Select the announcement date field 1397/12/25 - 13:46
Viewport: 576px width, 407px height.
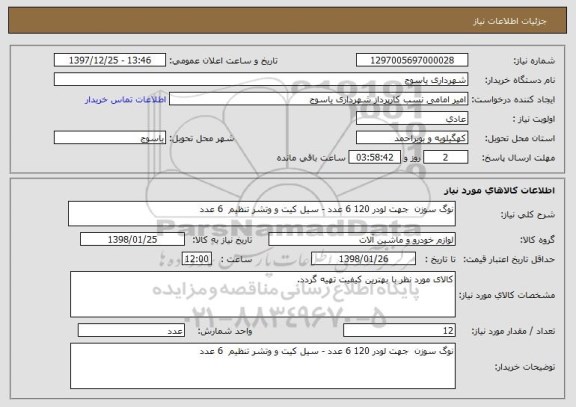(110, 60)
